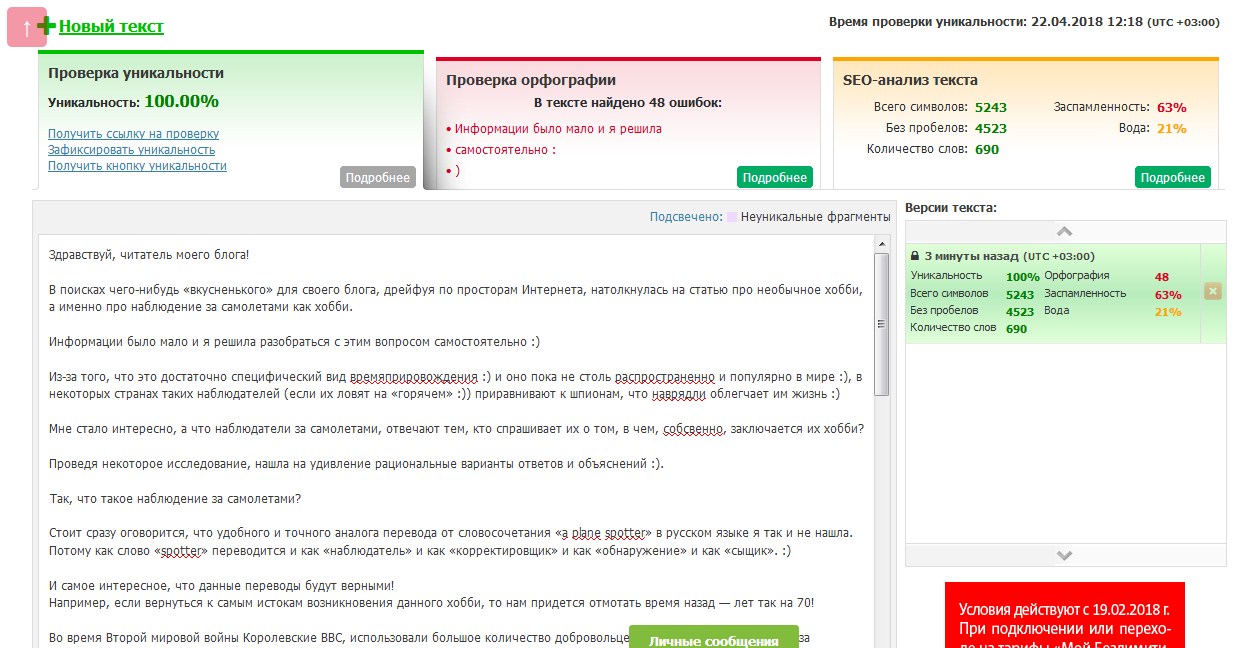Screen dimensions: 1259x648
Task: Click the text scrollbar up arrow
Action: [881, 243]
